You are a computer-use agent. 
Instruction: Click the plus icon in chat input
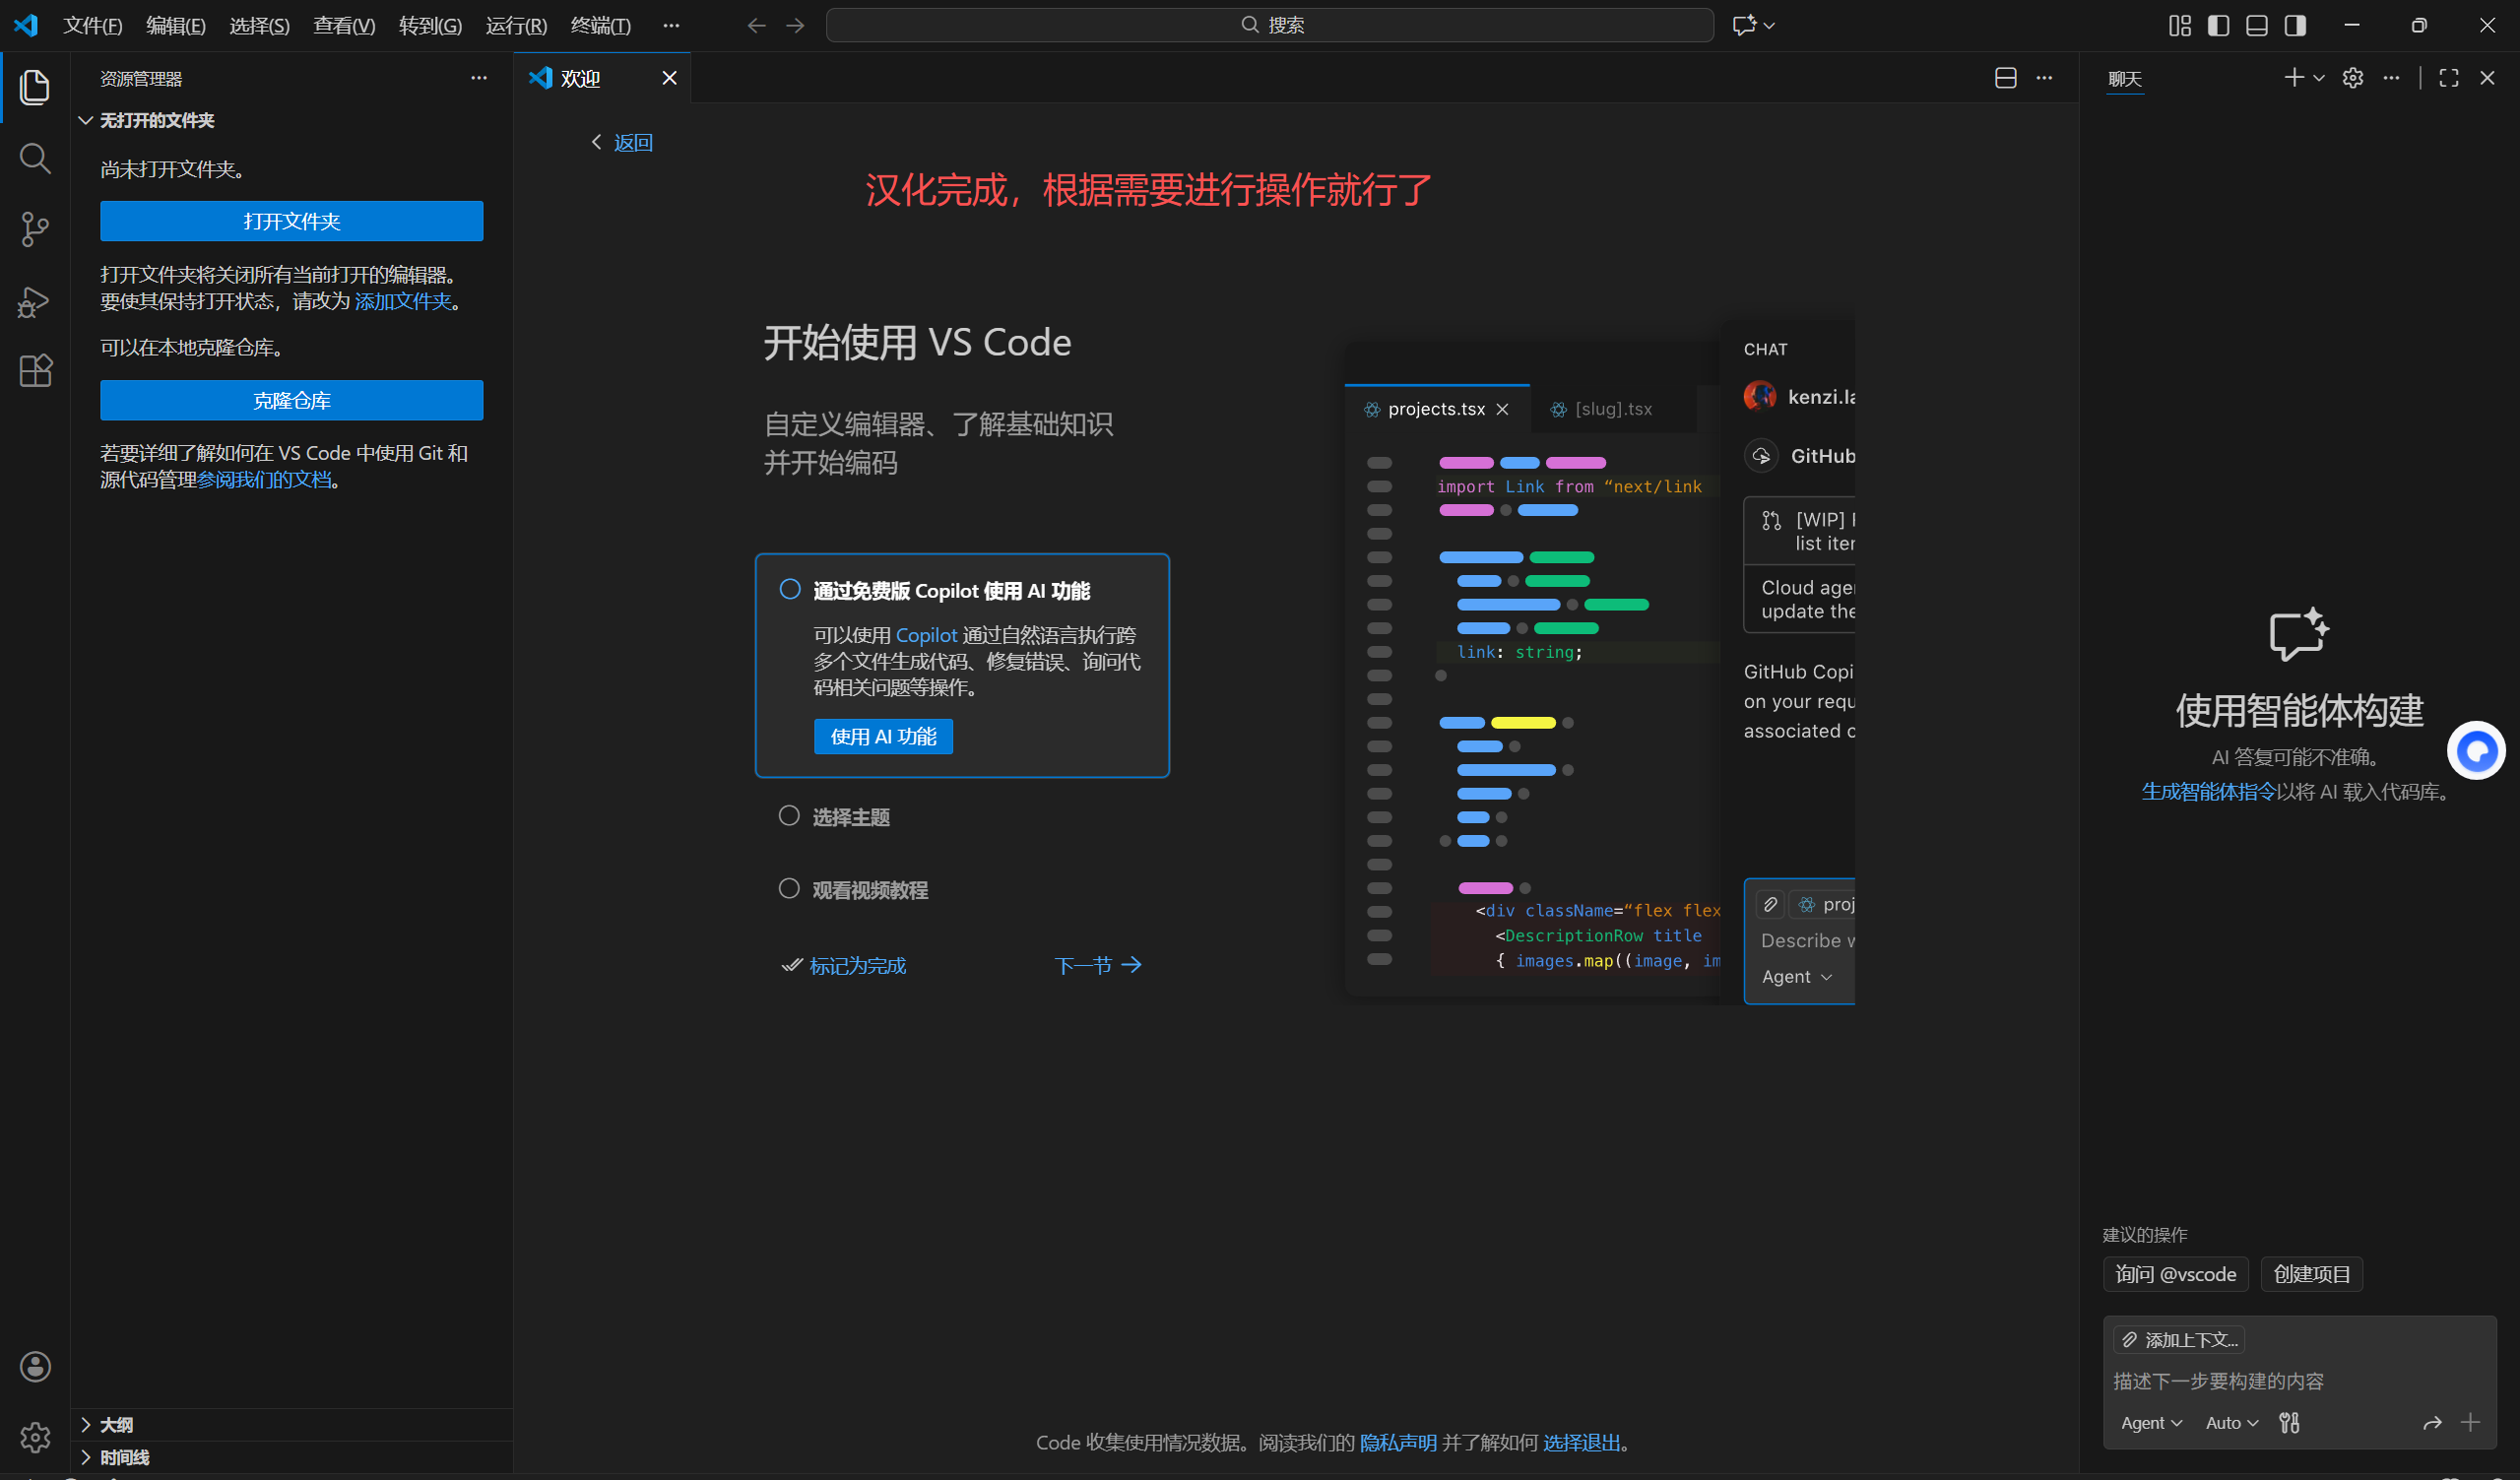pos(2470,1422)
